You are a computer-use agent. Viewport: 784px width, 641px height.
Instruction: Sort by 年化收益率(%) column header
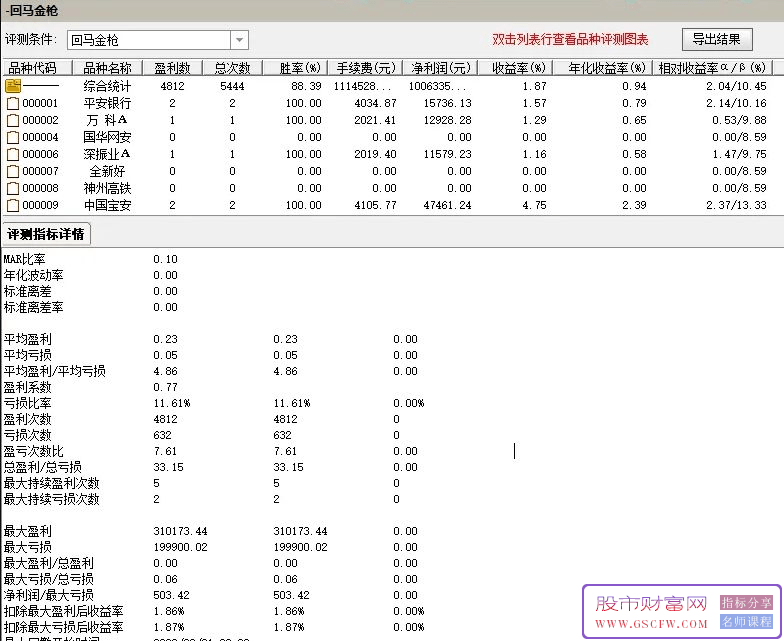(x=602, y=68)
